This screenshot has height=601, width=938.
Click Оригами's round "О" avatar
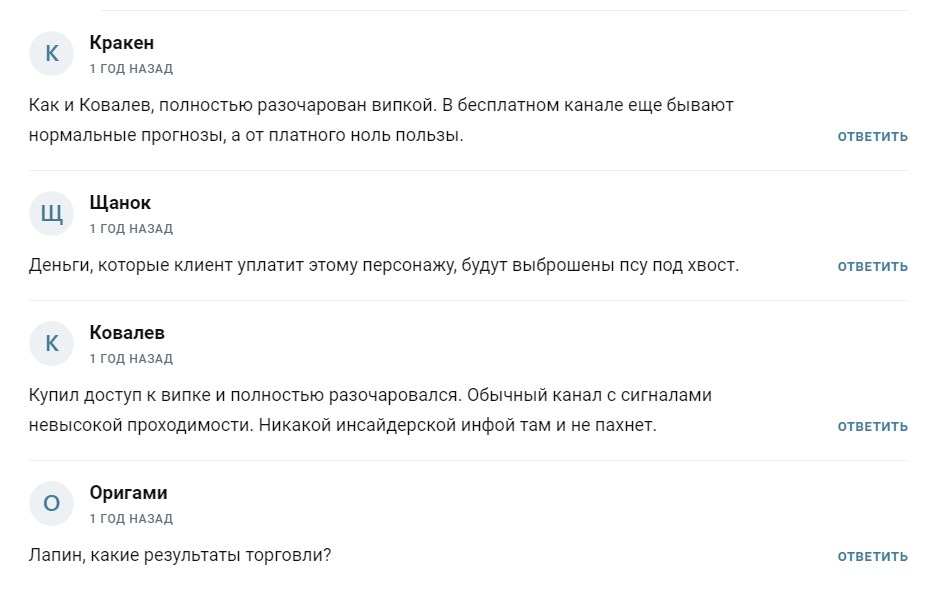pyautogui.click(x=52, y=504)
